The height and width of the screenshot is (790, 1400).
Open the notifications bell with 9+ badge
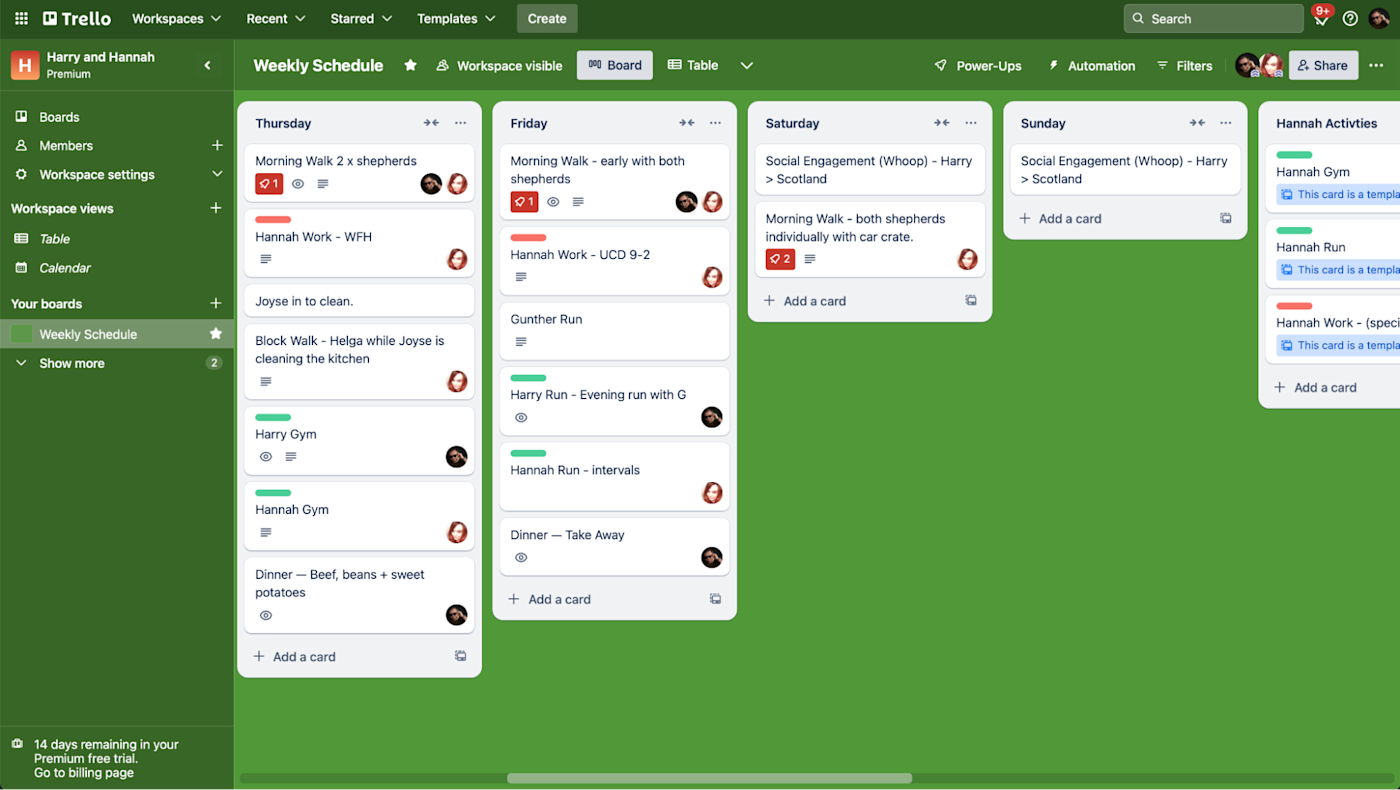point(1322,17)
